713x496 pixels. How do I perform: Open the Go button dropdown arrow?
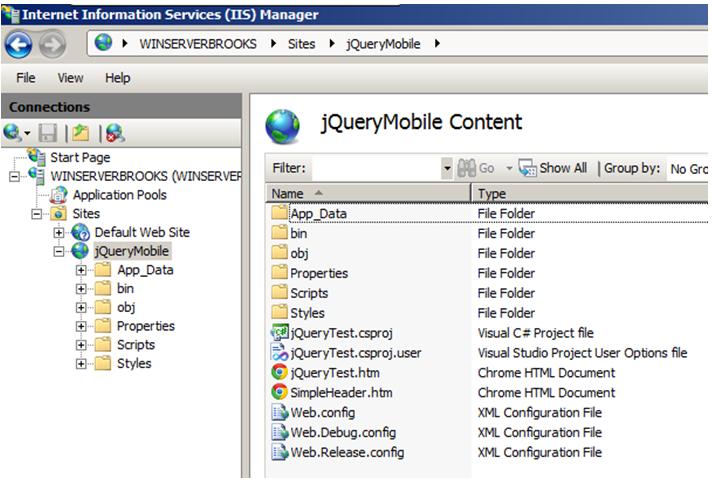[509, 169]
